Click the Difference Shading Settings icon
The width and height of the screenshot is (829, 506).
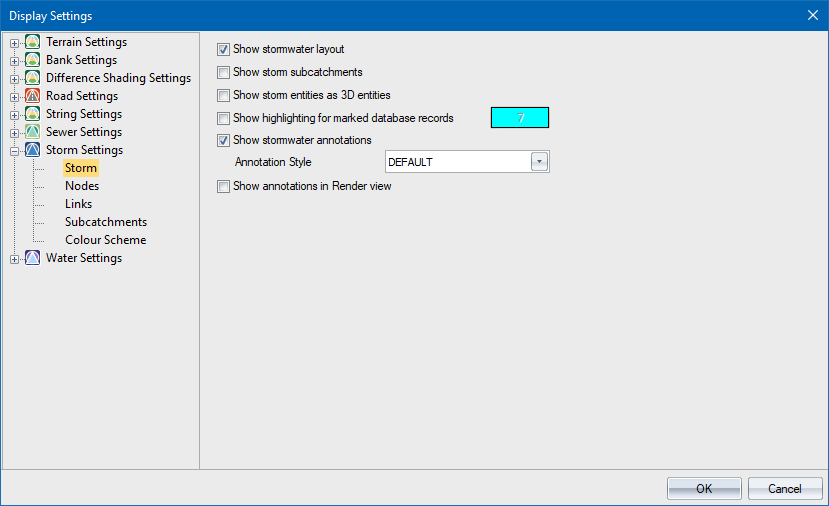(33, 78)
